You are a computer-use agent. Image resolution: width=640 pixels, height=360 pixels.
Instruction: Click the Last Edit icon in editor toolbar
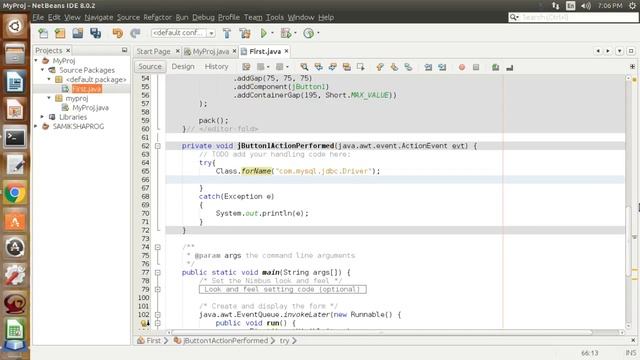pyautogui.click(x=246, y=67)
